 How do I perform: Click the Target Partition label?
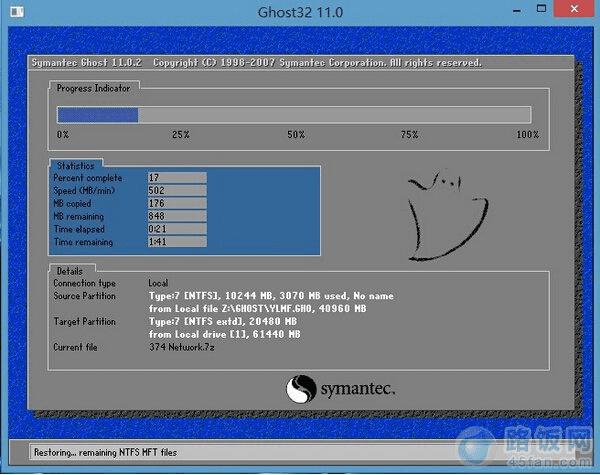tap(86, 321)
